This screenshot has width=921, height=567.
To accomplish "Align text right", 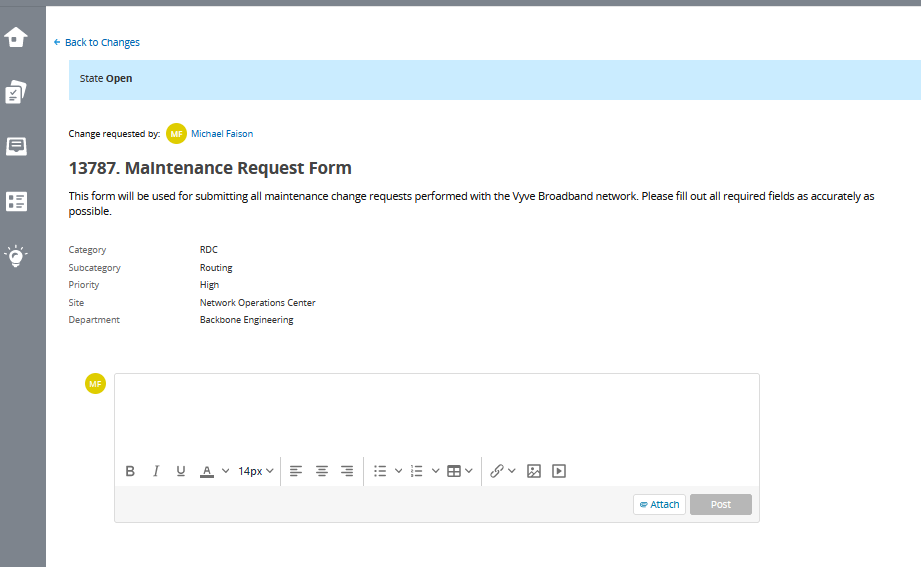I will click(347, 471).
